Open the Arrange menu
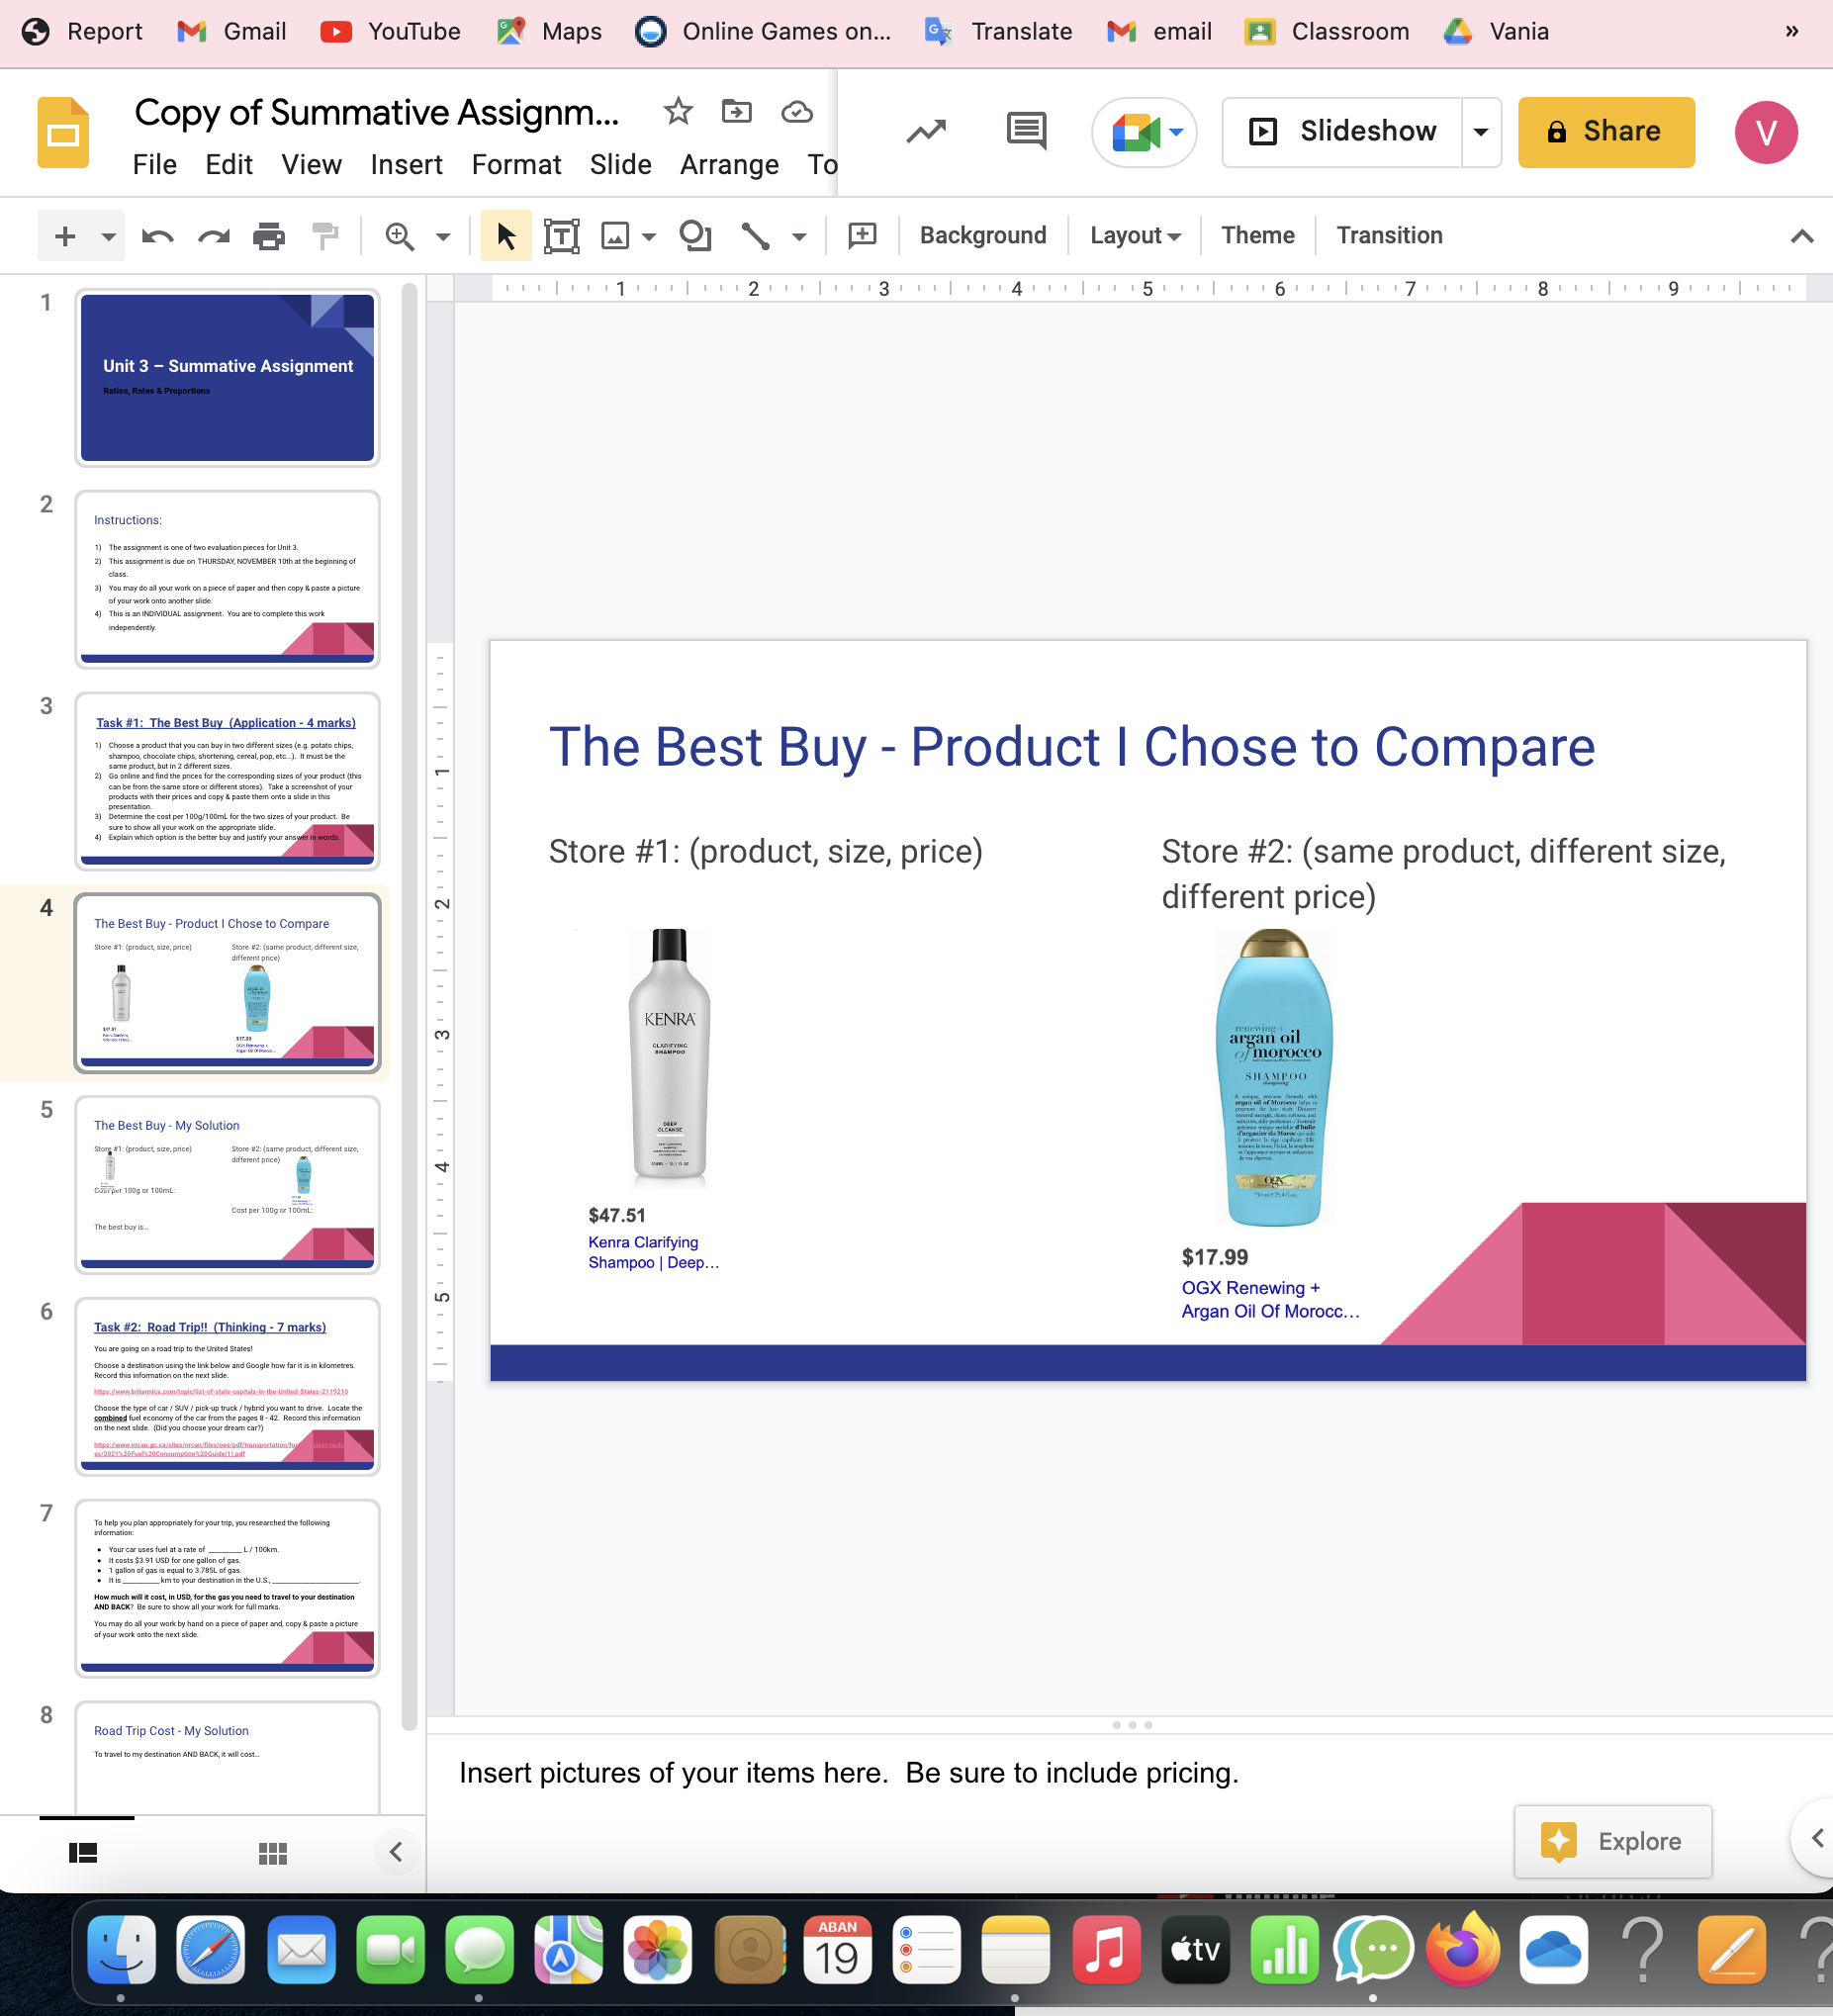This screenshot has width=1833, height=2016. (729, 164)
